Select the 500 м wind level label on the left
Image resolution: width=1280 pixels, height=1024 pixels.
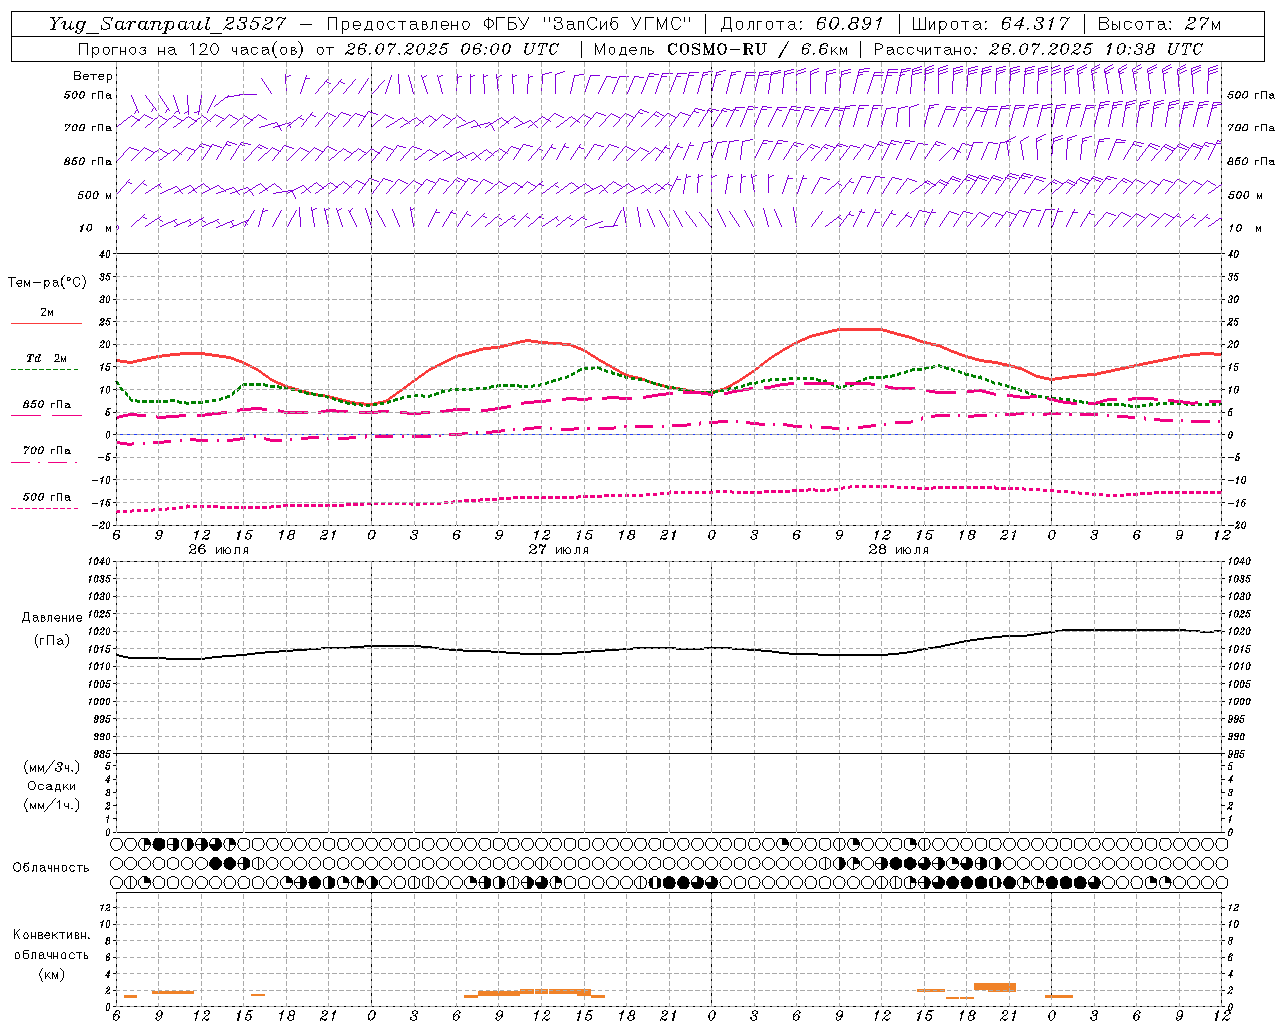click(x=96, y=195)
